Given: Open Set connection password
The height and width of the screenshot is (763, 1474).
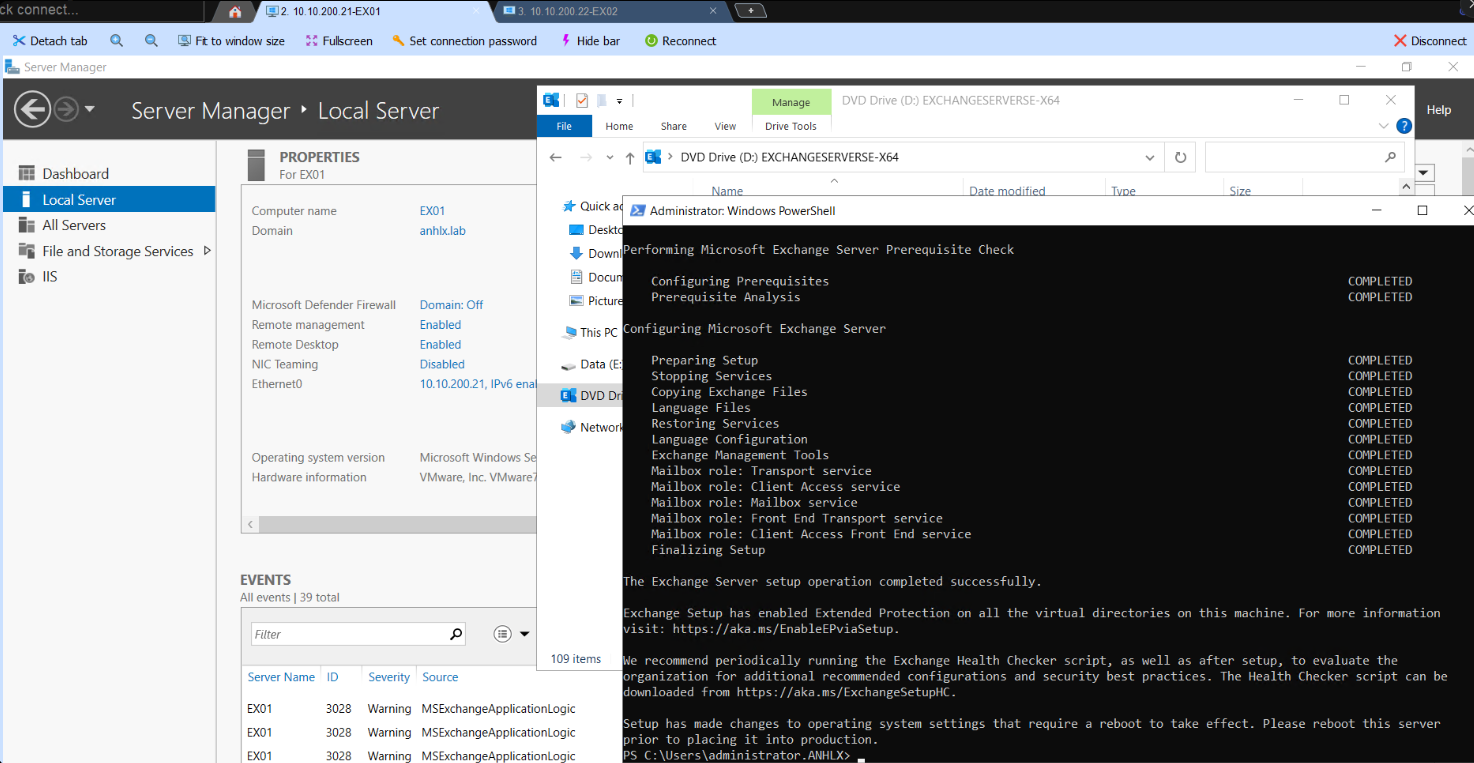Looking at the screenshot, I should (x=464, y=41).
